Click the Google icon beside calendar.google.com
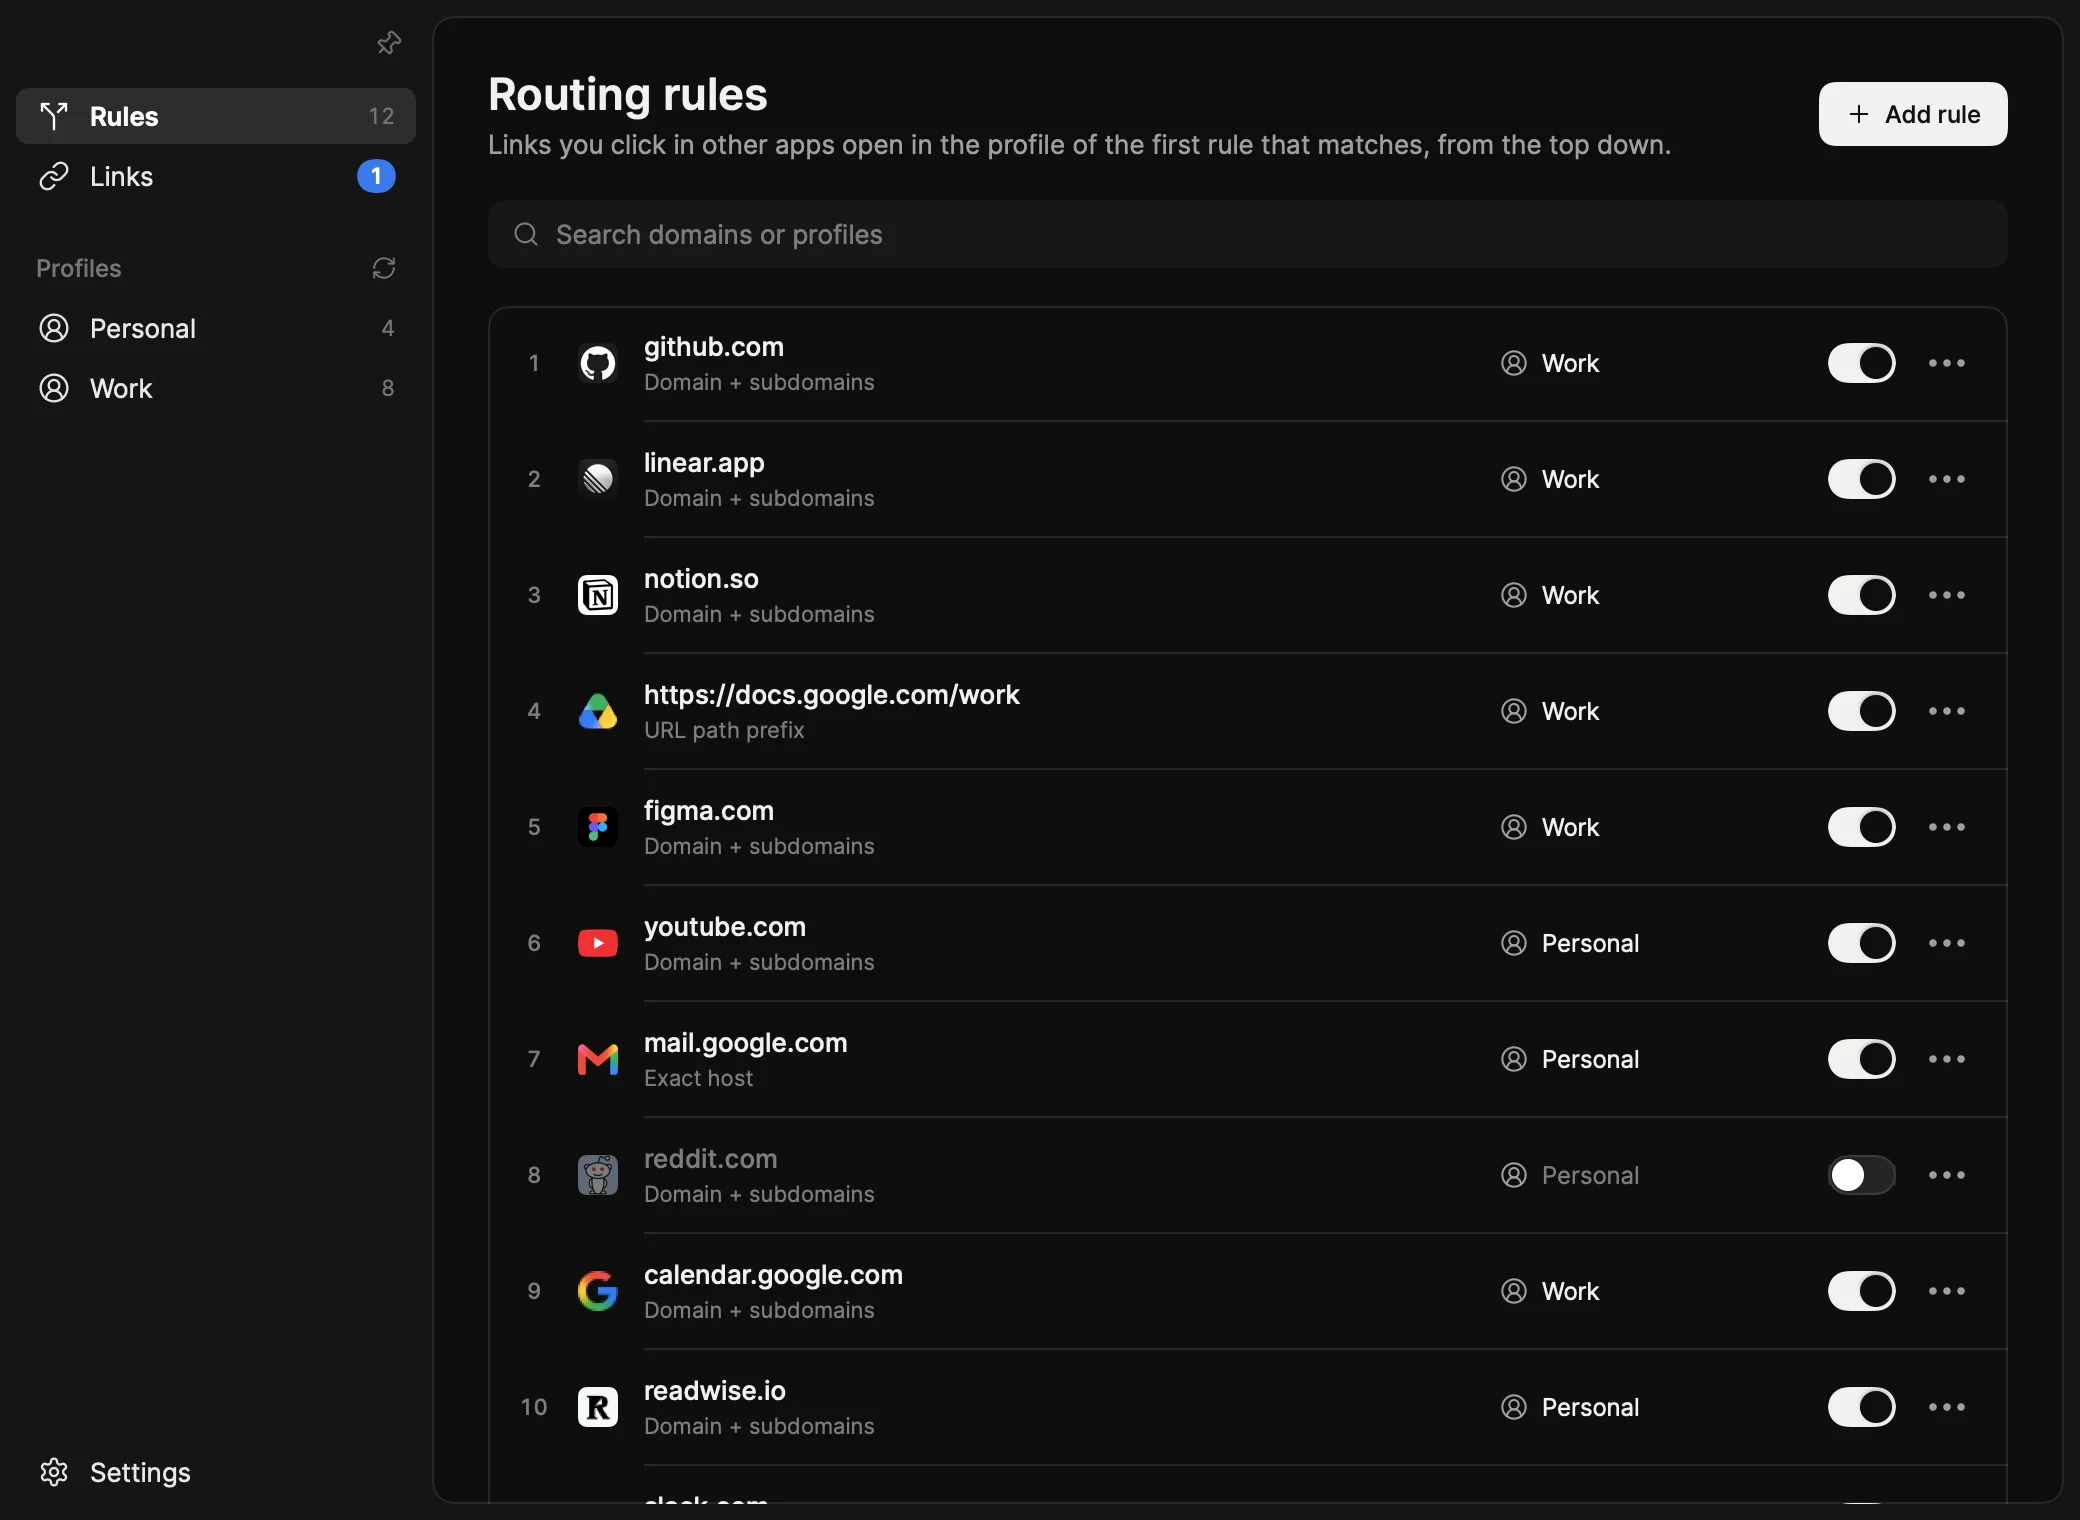Viewport: 2080px width, 1520px height. coord(598,1291)
